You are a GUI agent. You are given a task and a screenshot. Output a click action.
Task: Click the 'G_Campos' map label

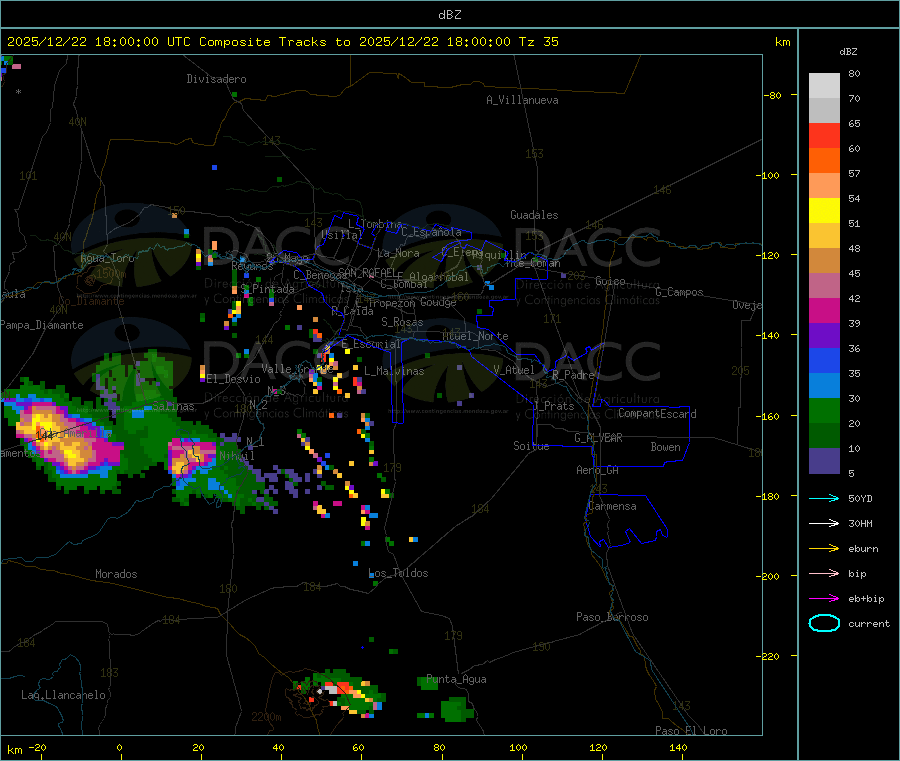(680, 292)
